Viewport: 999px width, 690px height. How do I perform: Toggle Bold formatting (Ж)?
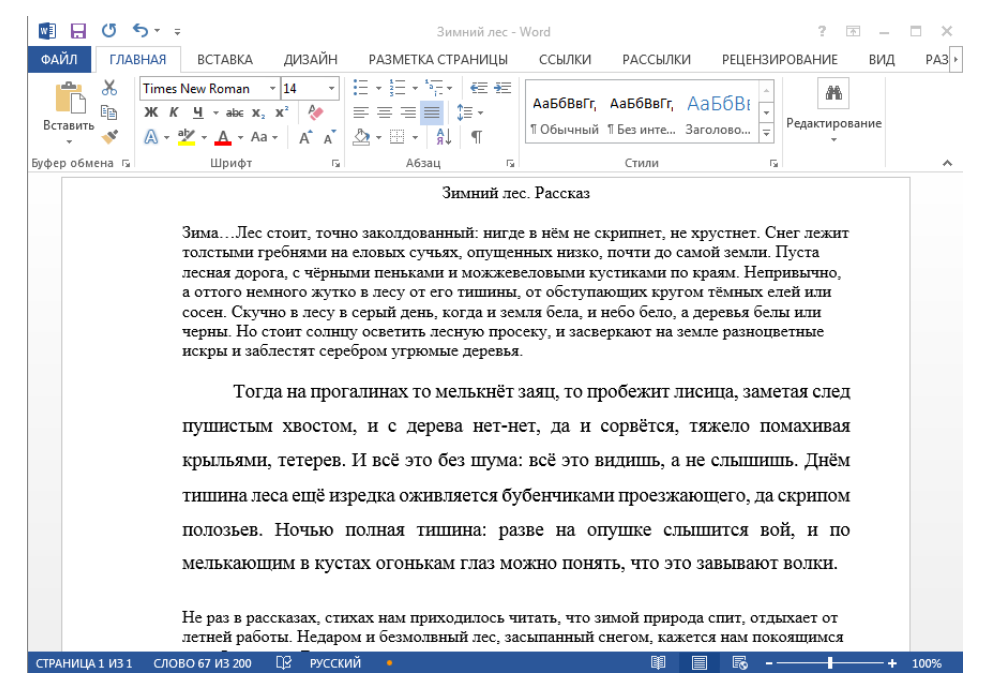151,114
